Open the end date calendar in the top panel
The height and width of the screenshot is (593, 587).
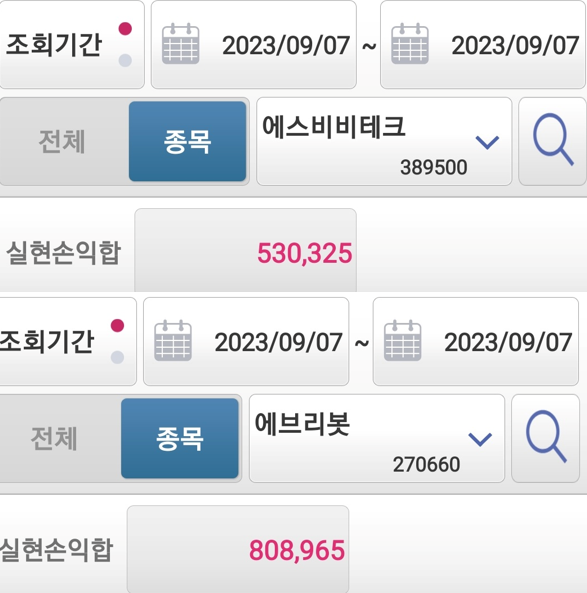pyautogui.click(x=410, y=44)
